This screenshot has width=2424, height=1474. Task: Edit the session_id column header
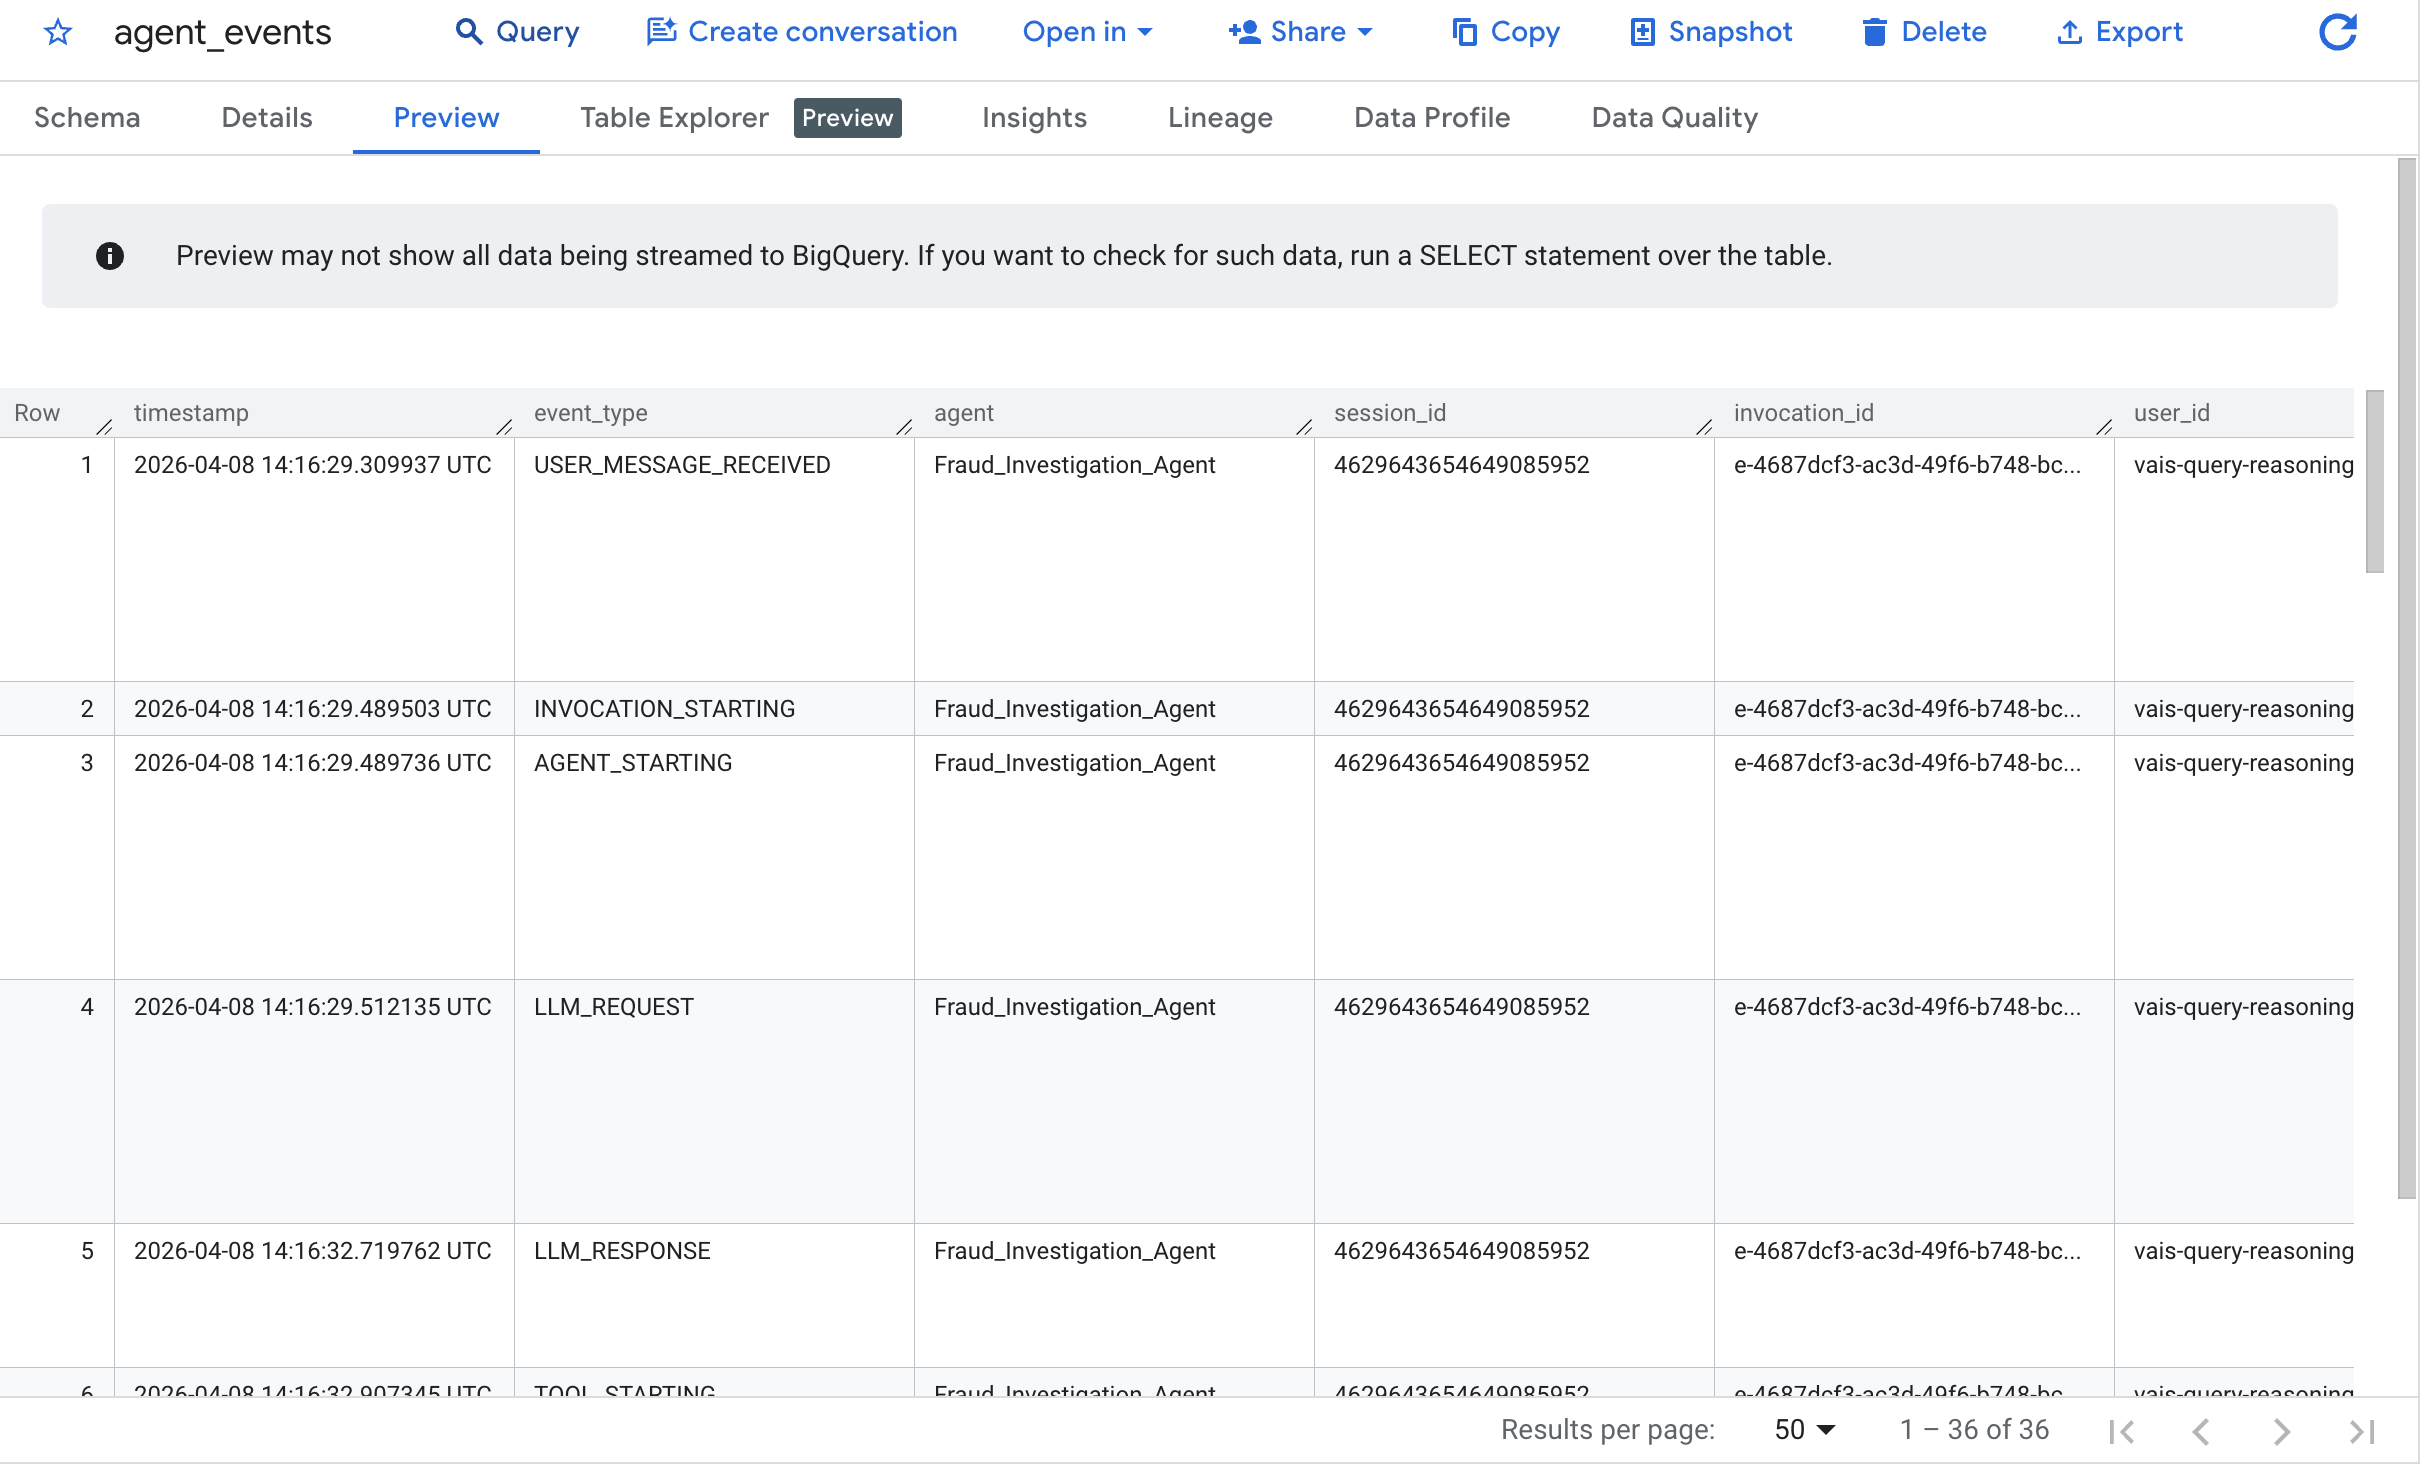1704,425
